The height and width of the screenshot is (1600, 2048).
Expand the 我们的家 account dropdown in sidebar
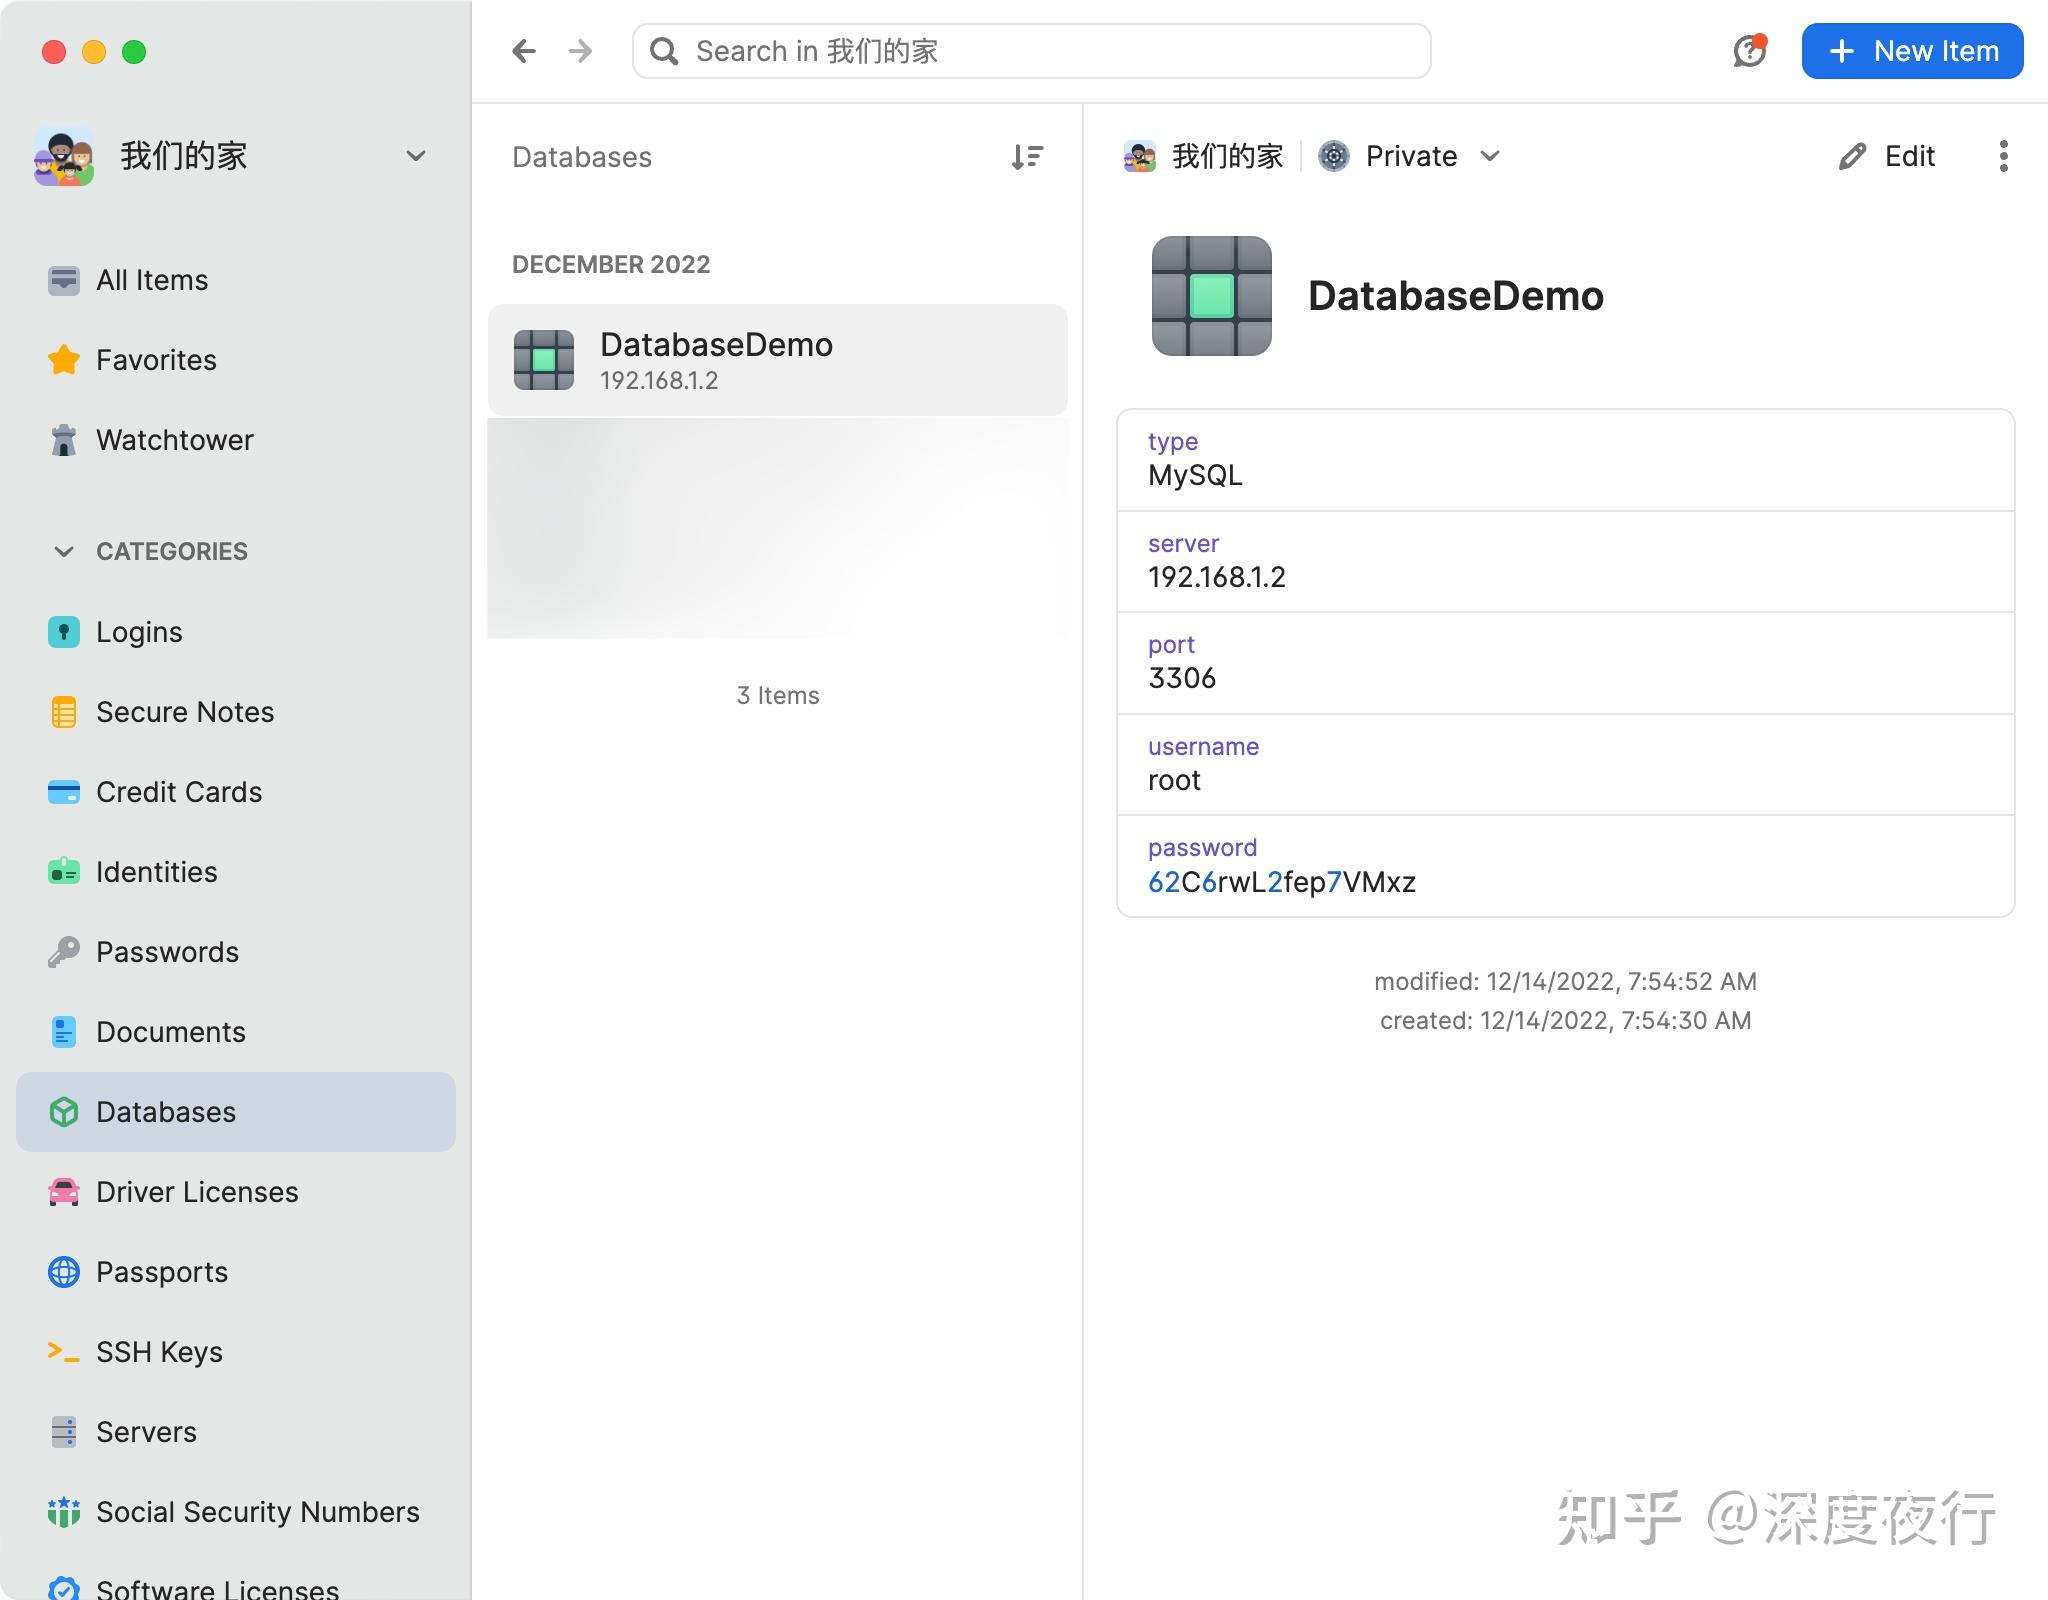(416, 156)
